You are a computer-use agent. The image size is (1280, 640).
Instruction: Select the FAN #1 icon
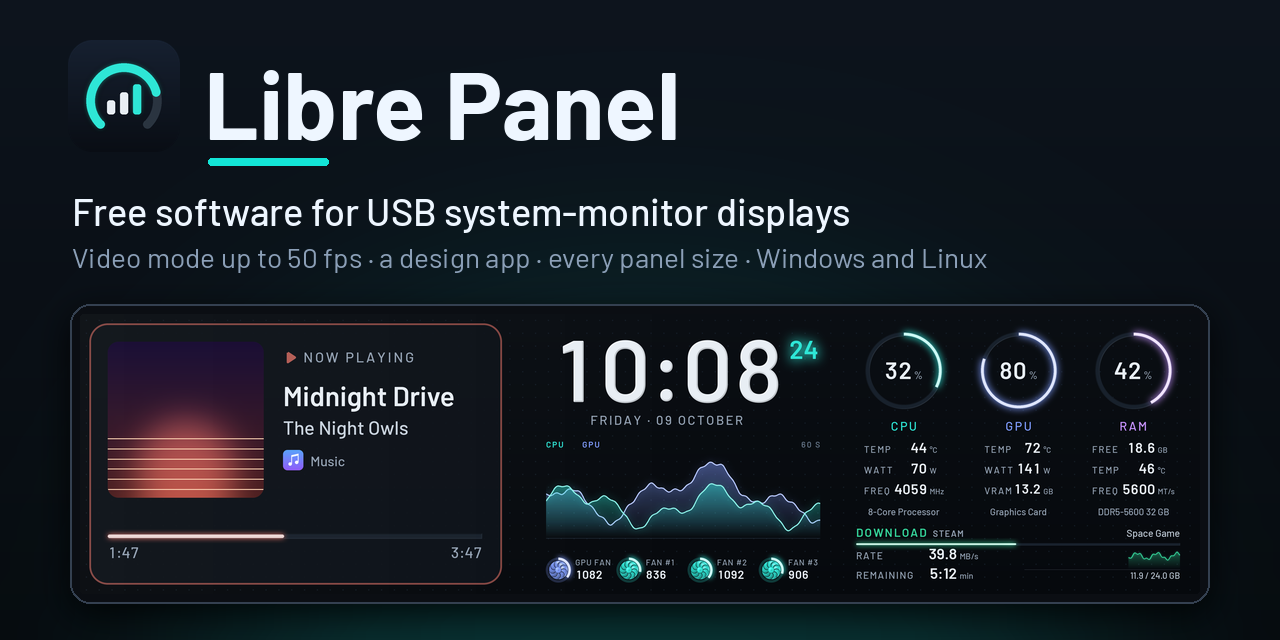629,569
